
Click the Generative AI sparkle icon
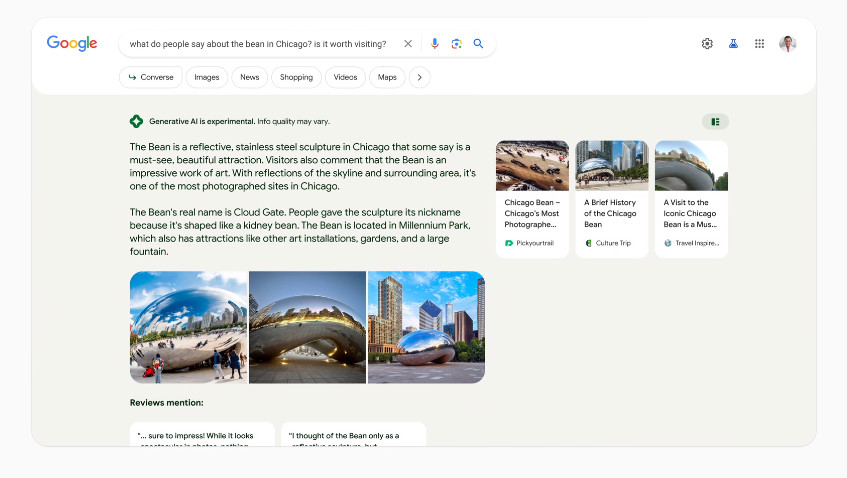136,122
